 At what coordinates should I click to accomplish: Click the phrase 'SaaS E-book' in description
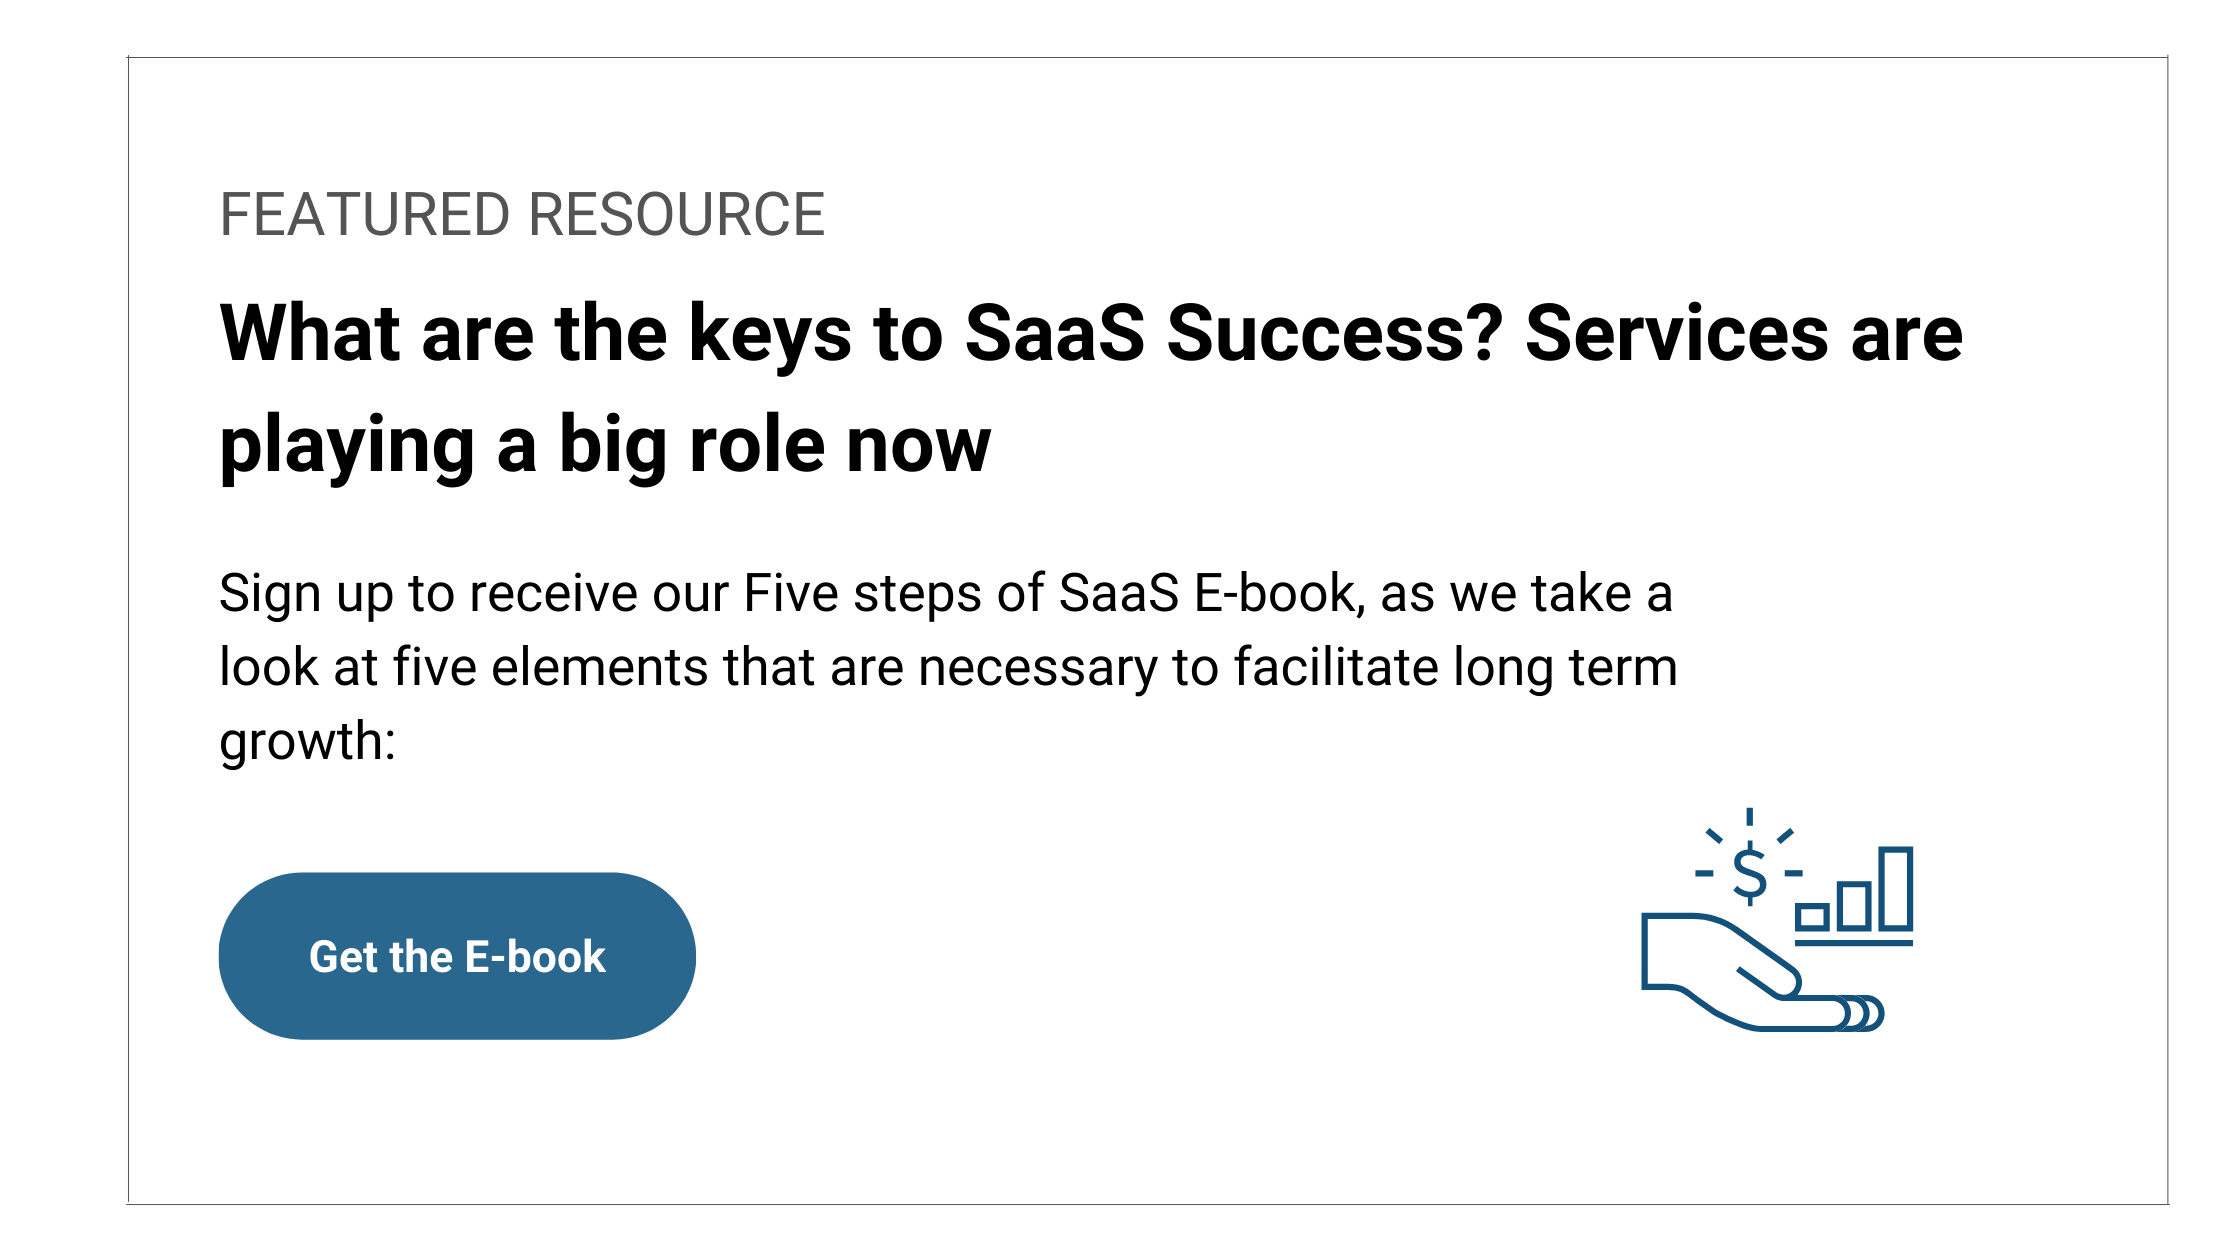tap(1208, 594)
